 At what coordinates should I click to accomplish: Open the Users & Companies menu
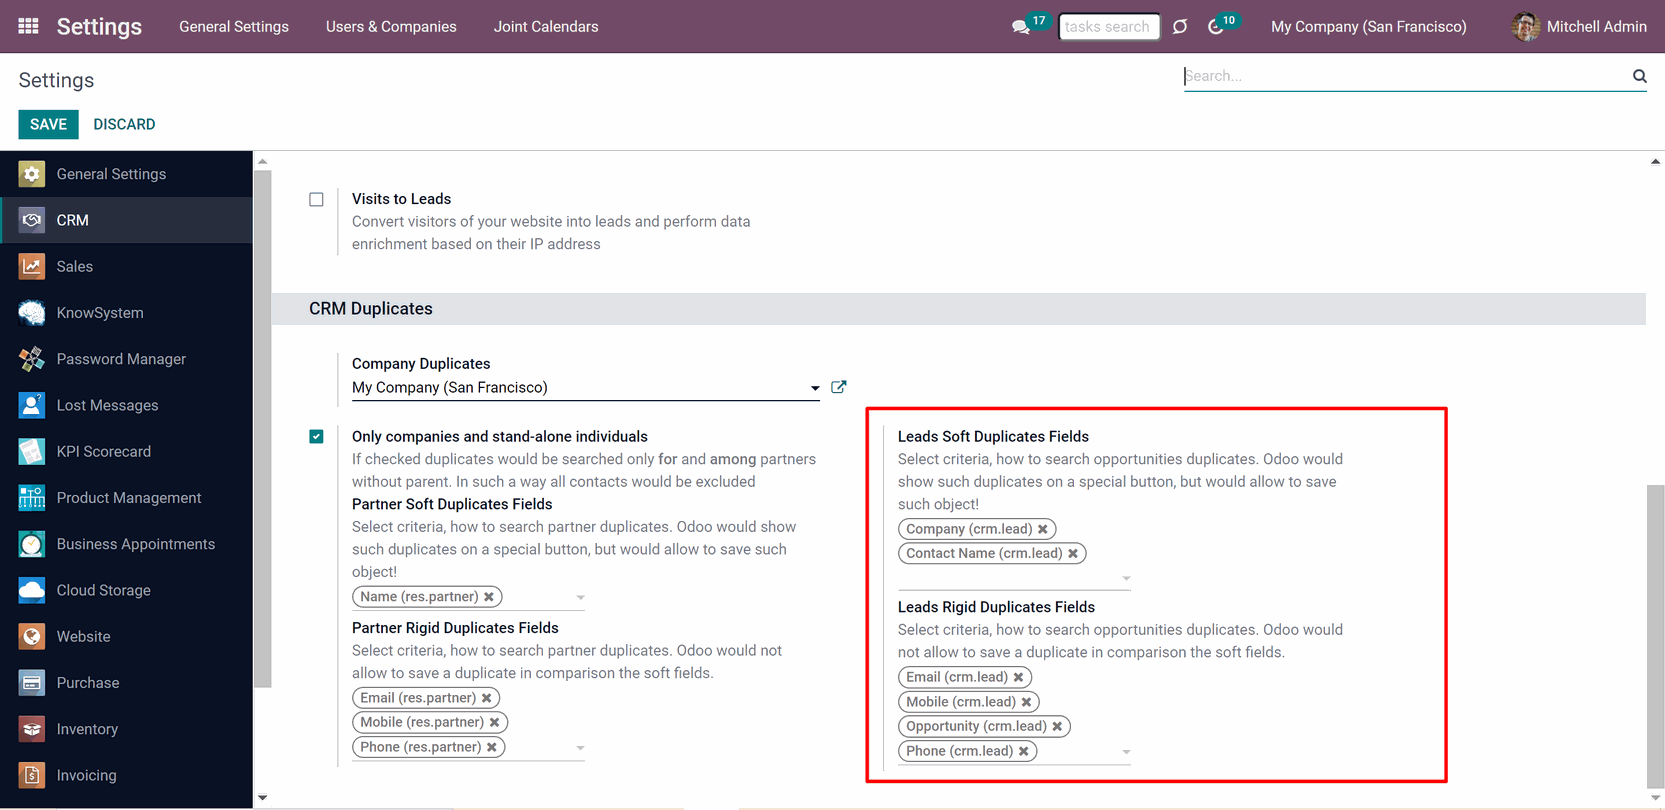click(x=391, y=27)
